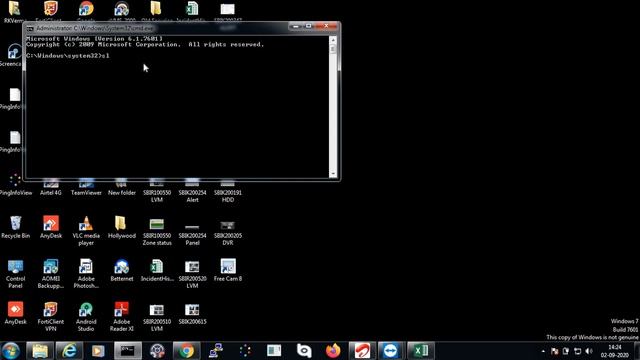Open the Command Prompt title bar system icon
The height and width of the screenshot is (360, 640).
click(x=30, y=28)
